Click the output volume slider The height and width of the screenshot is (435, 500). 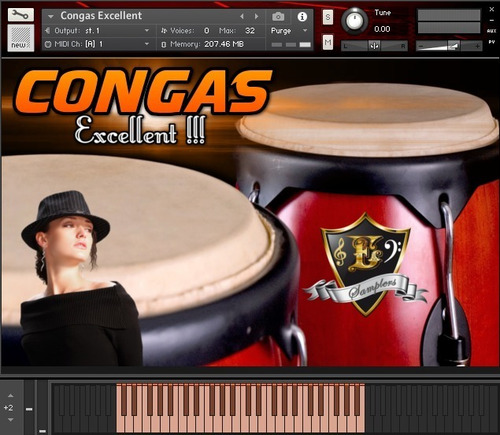(449, 46)
